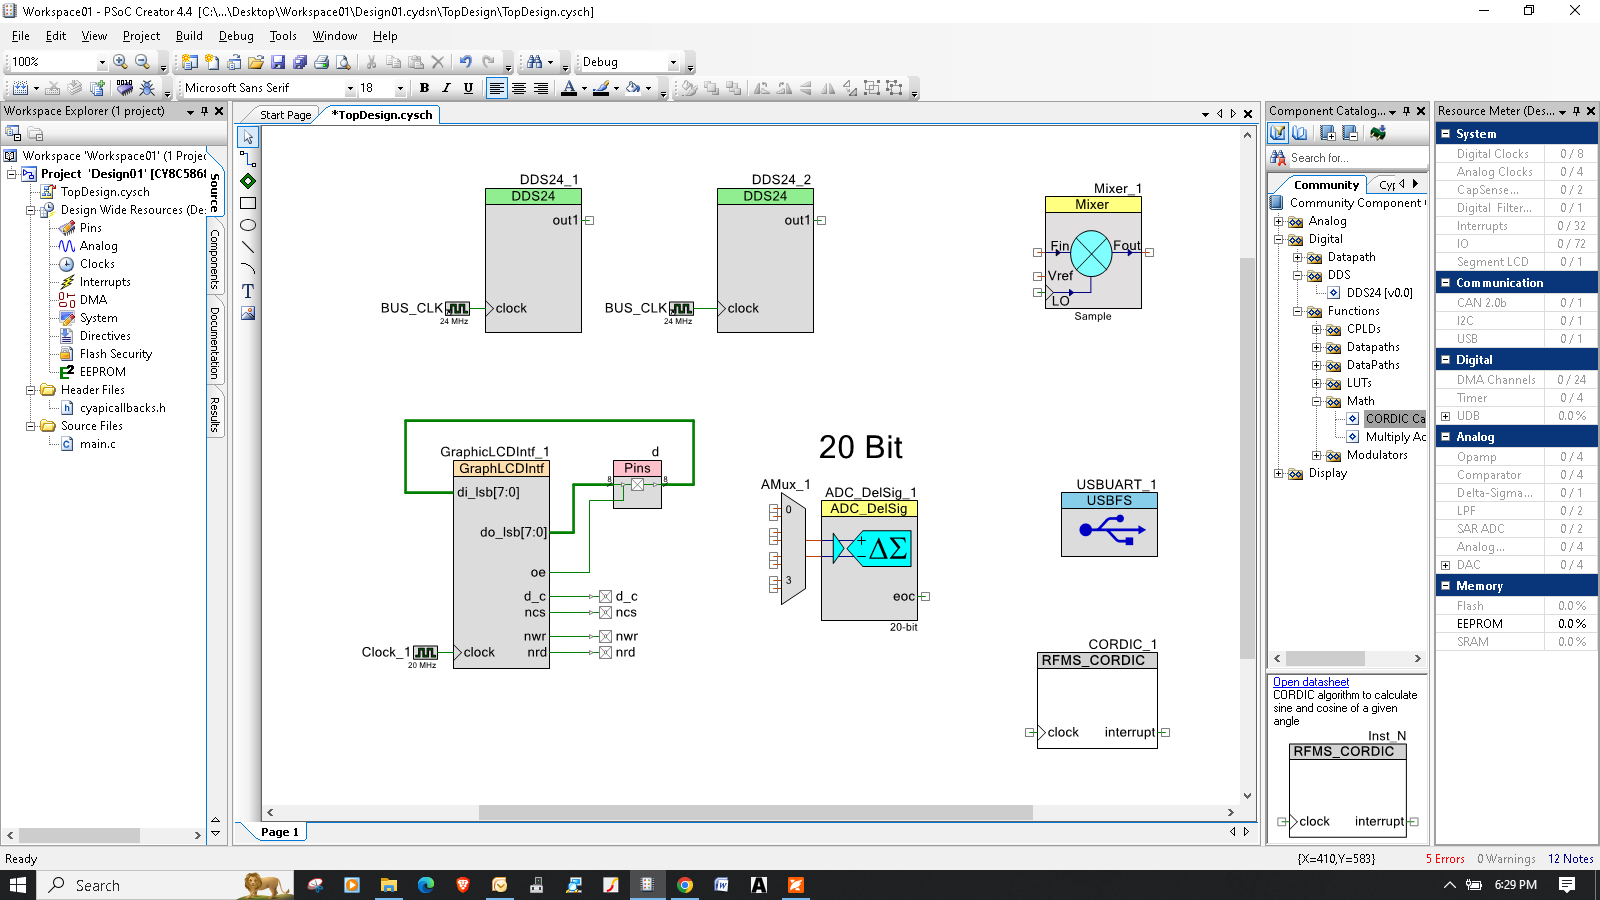Click expand all icon in Component Catalog

click(x=1328, y=133)
